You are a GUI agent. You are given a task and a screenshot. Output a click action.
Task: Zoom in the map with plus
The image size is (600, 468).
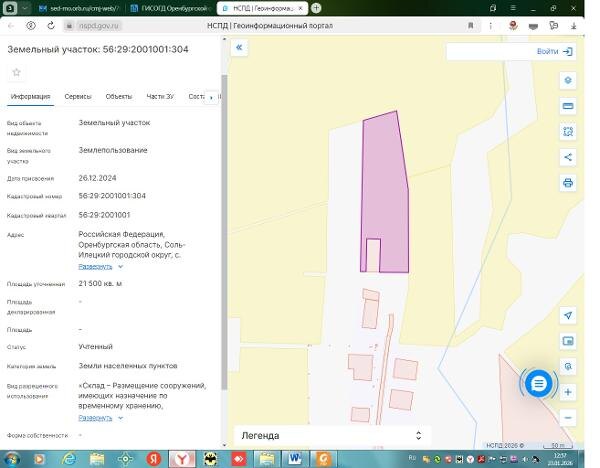click(x=568, y=392)
